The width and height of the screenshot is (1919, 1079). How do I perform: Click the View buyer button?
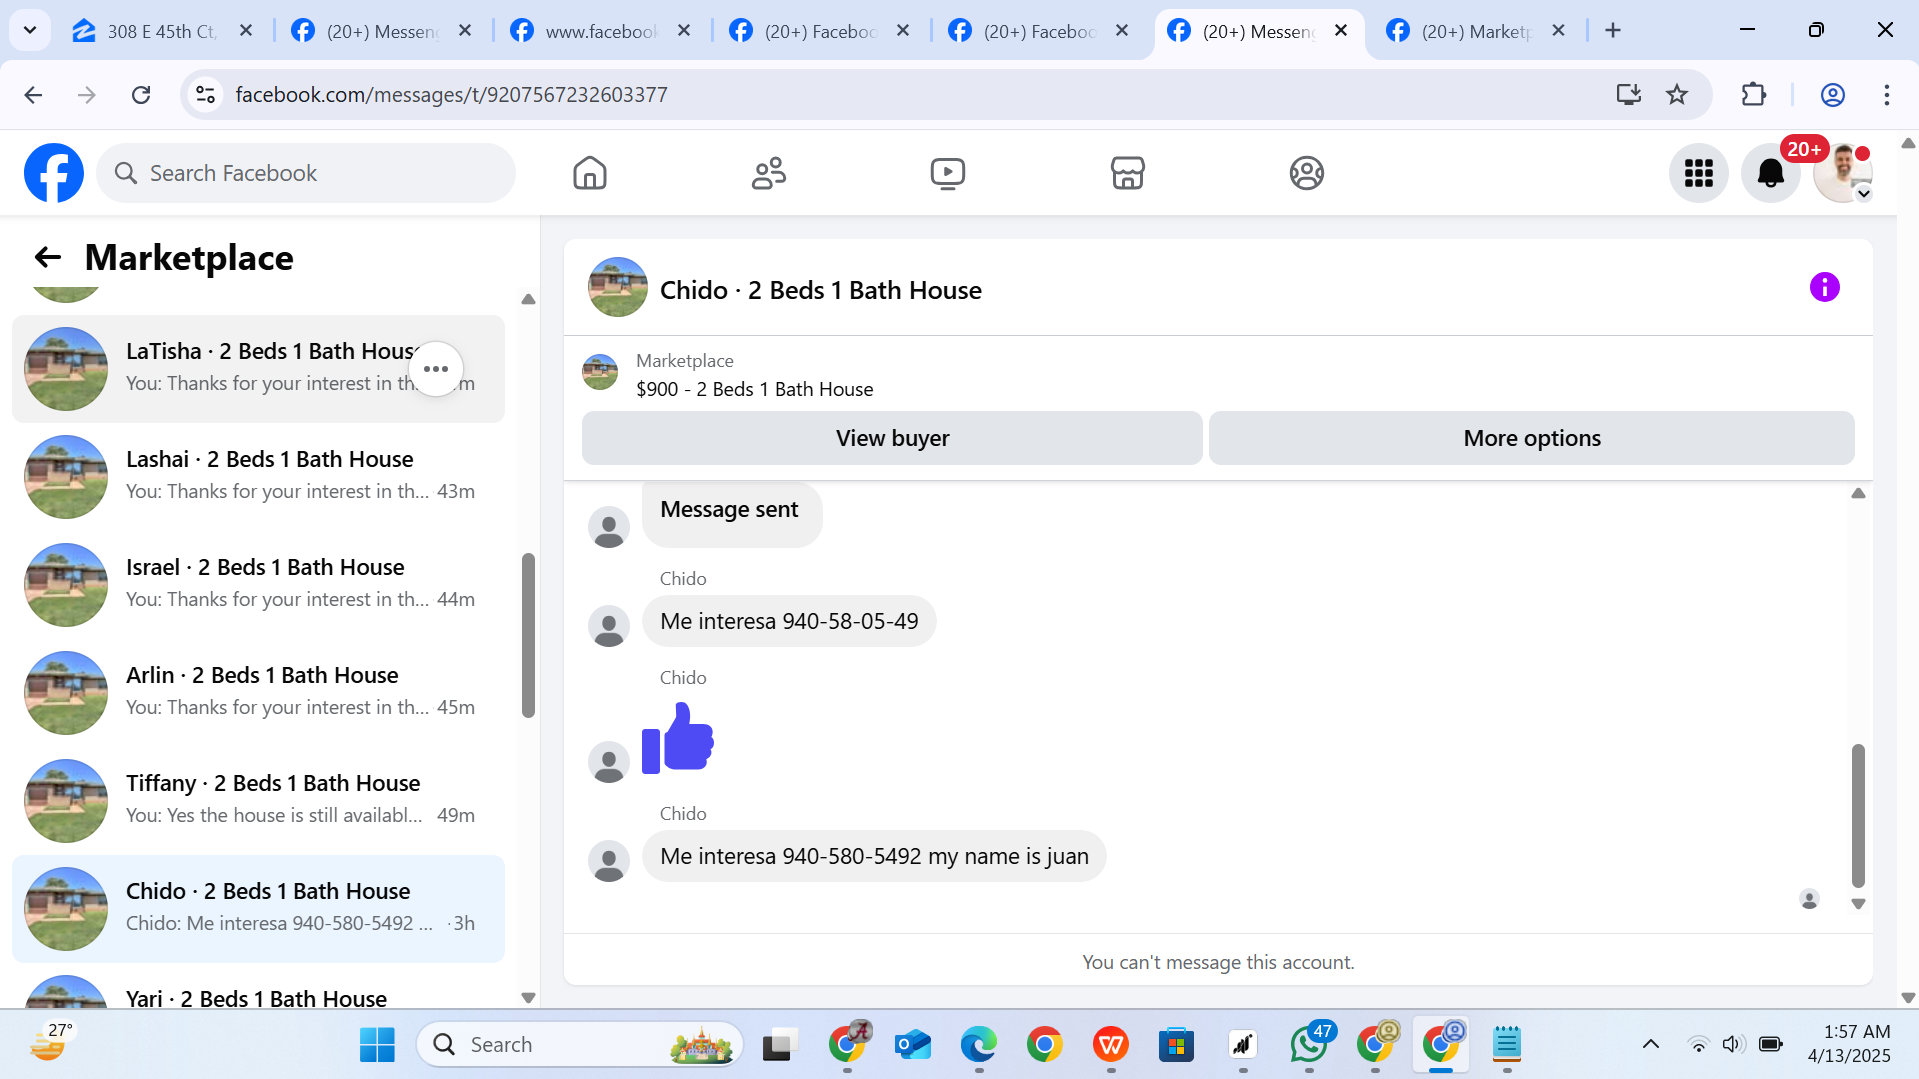tap(892, 438)
